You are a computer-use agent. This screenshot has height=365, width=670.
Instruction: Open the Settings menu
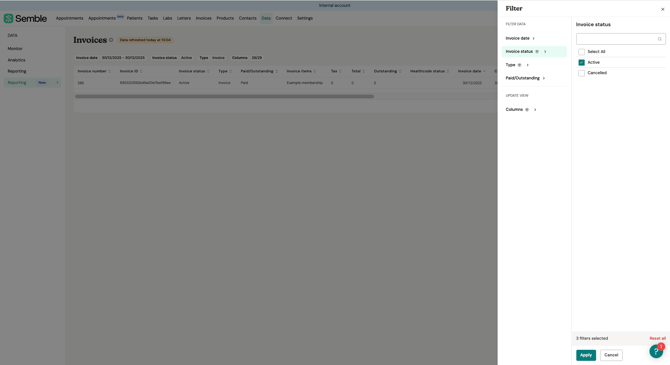coord(305,18)
